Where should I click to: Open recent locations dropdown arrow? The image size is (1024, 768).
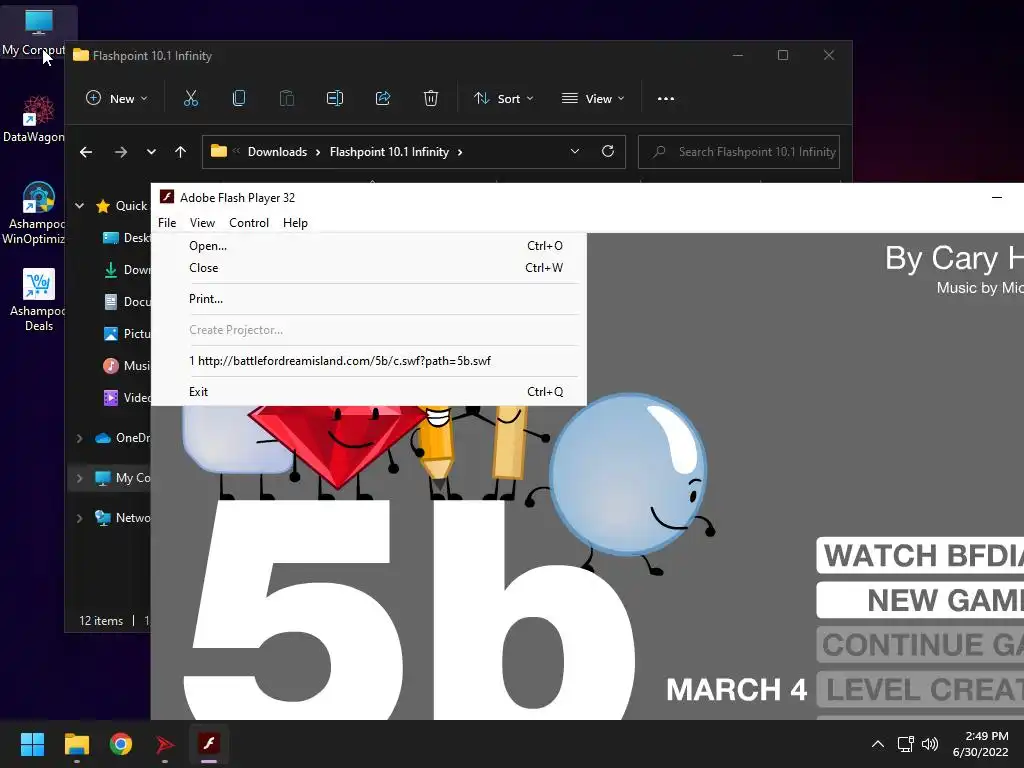[151, 152]
